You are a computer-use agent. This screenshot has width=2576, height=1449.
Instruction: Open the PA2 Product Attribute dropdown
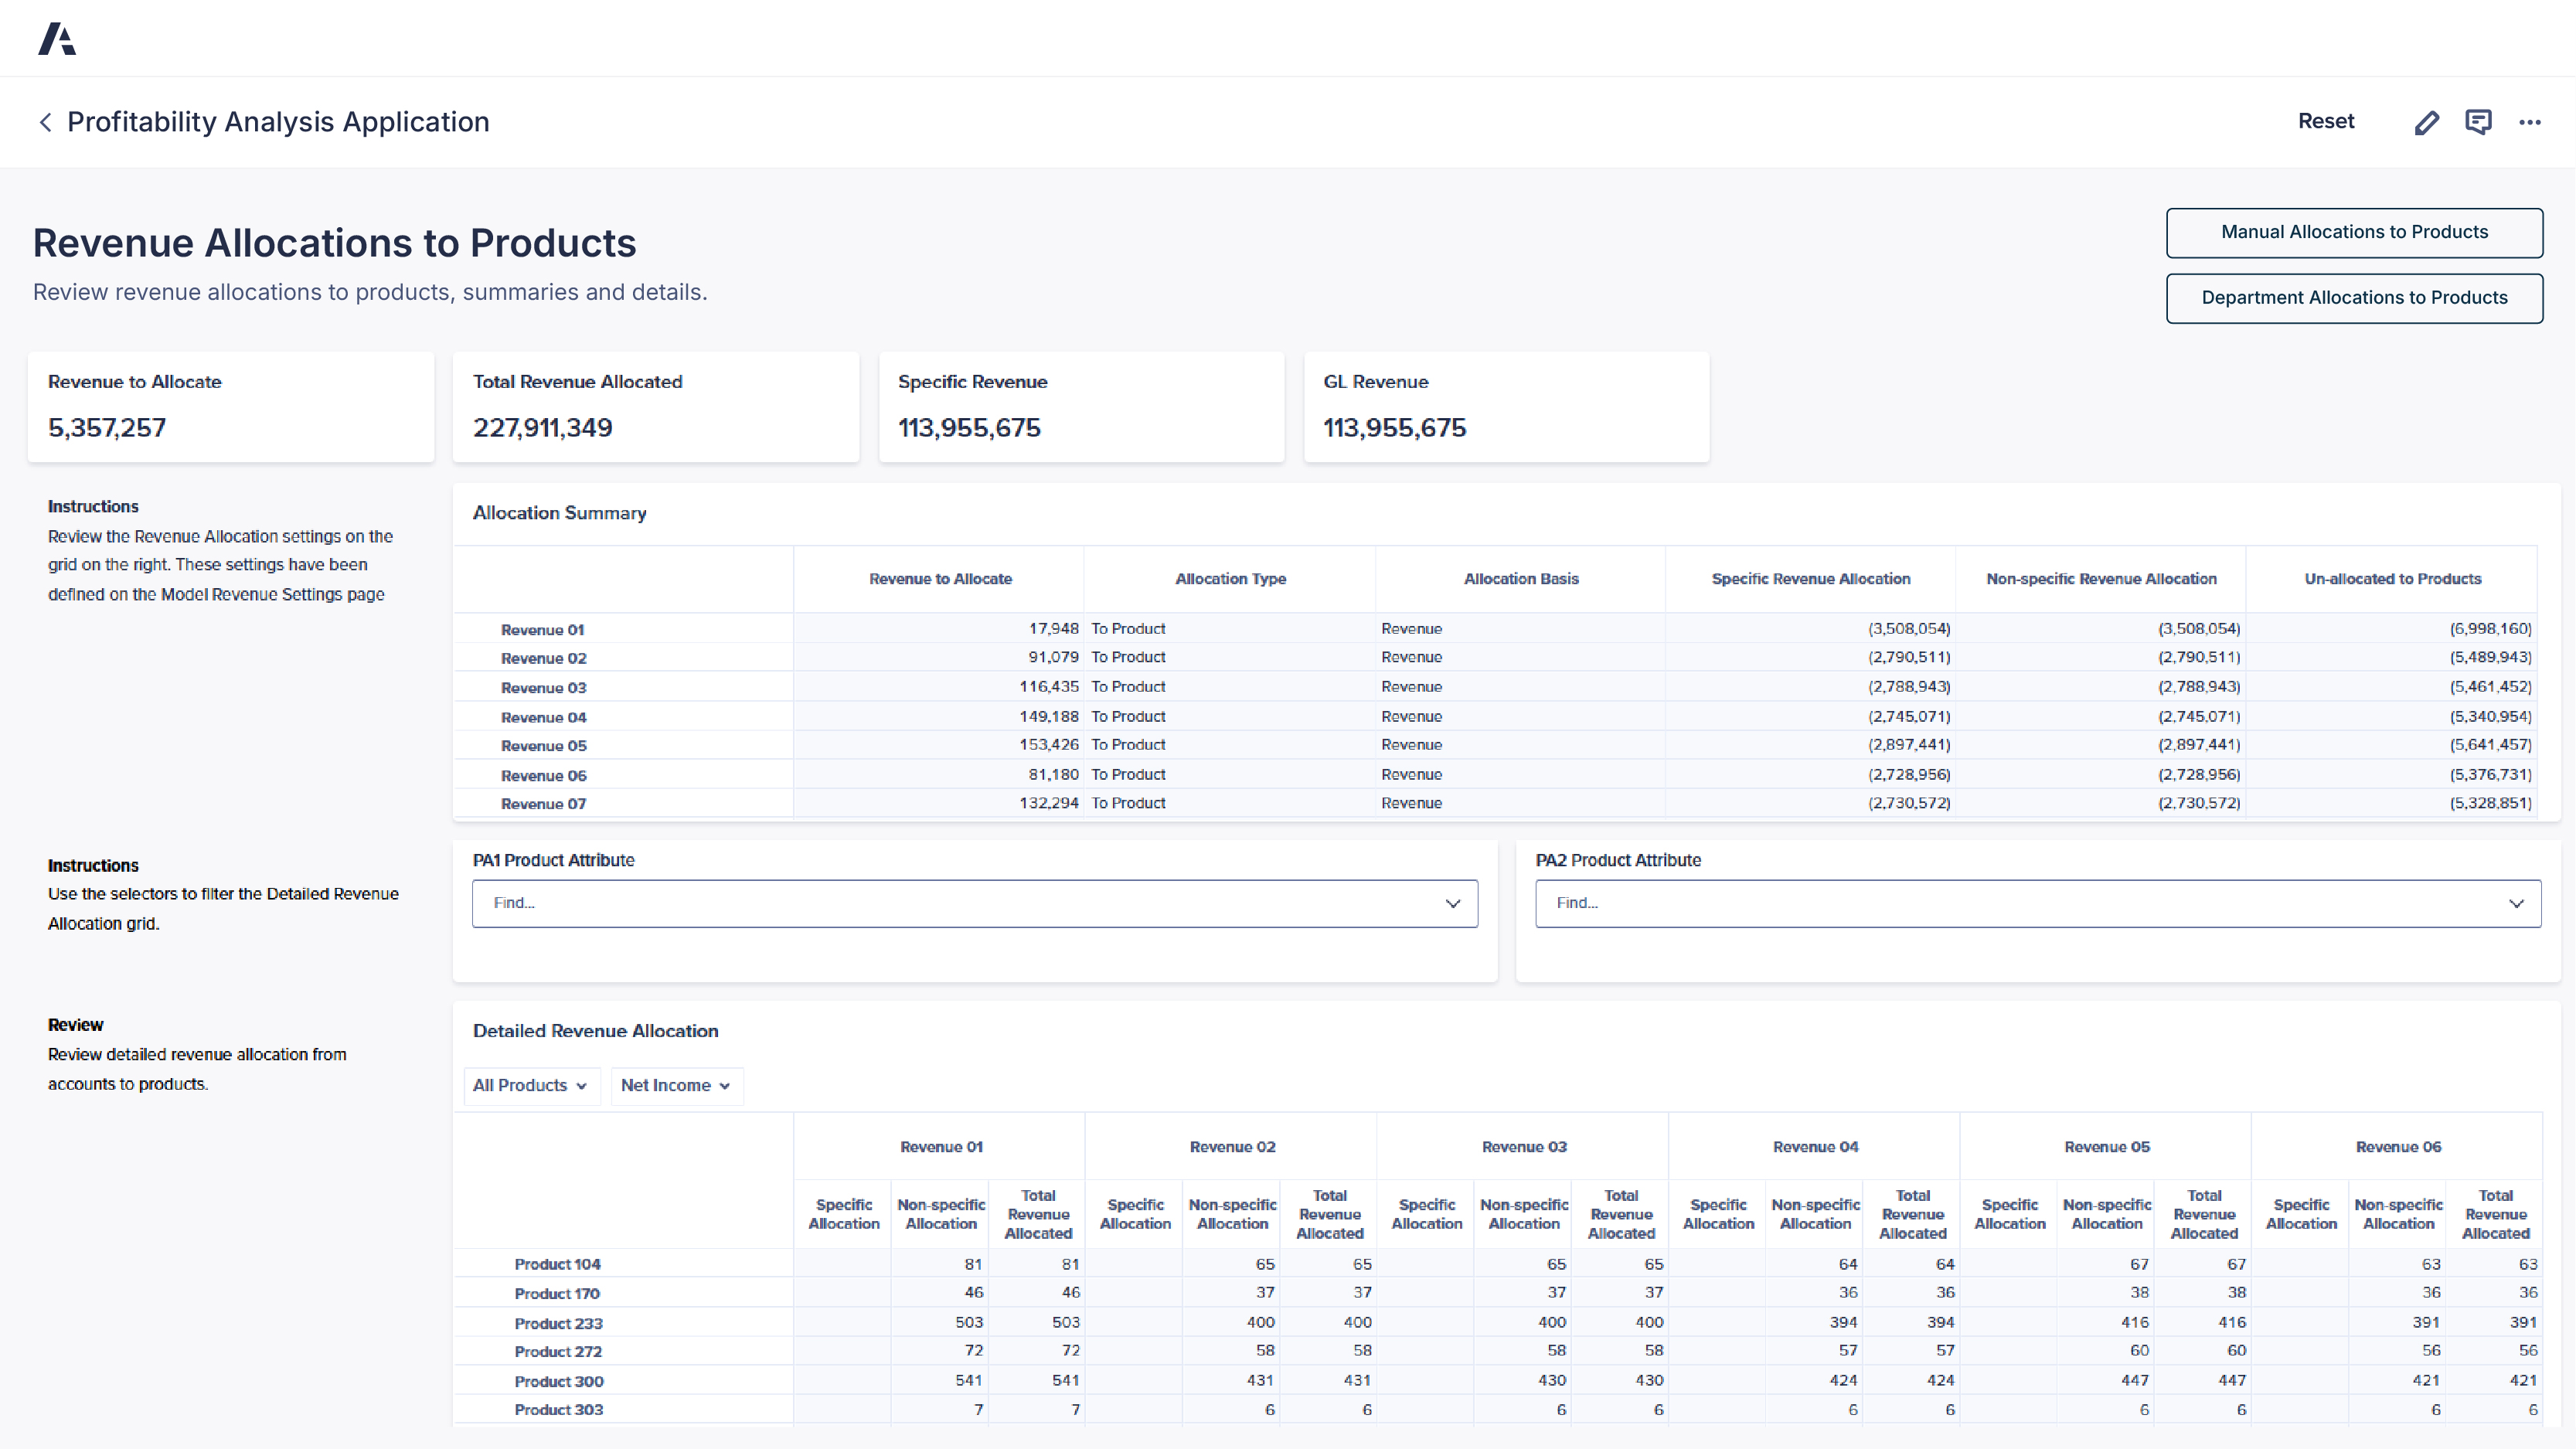pos(2517,903)
